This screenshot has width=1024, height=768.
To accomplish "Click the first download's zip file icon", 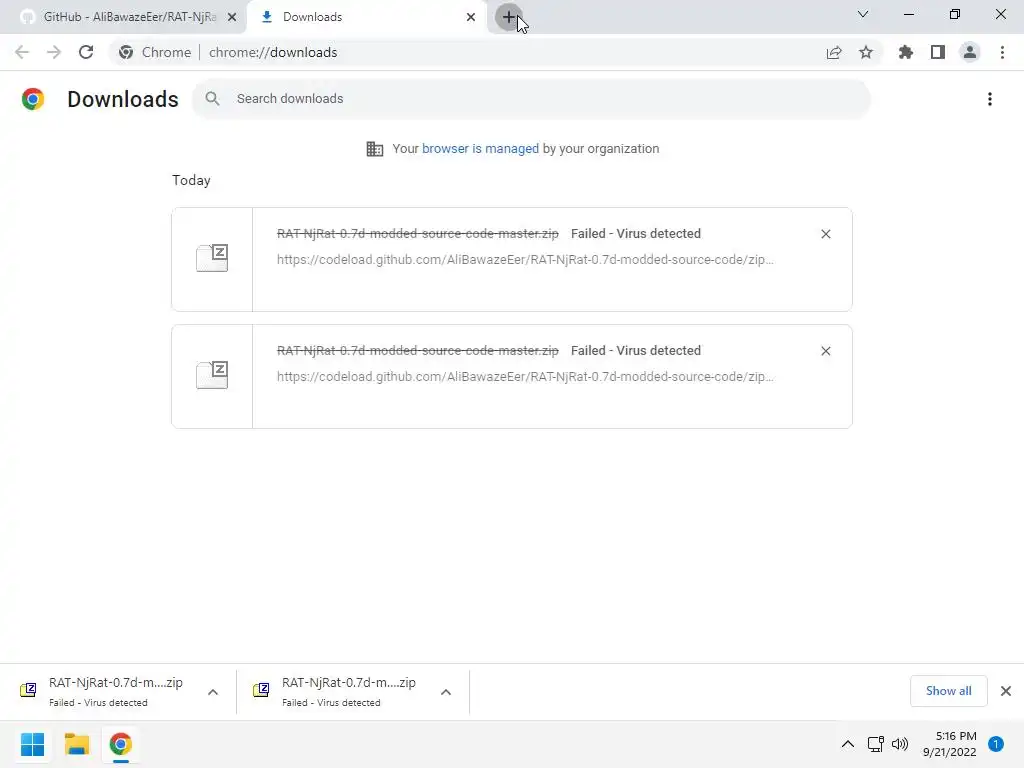I will coord(212,258).
